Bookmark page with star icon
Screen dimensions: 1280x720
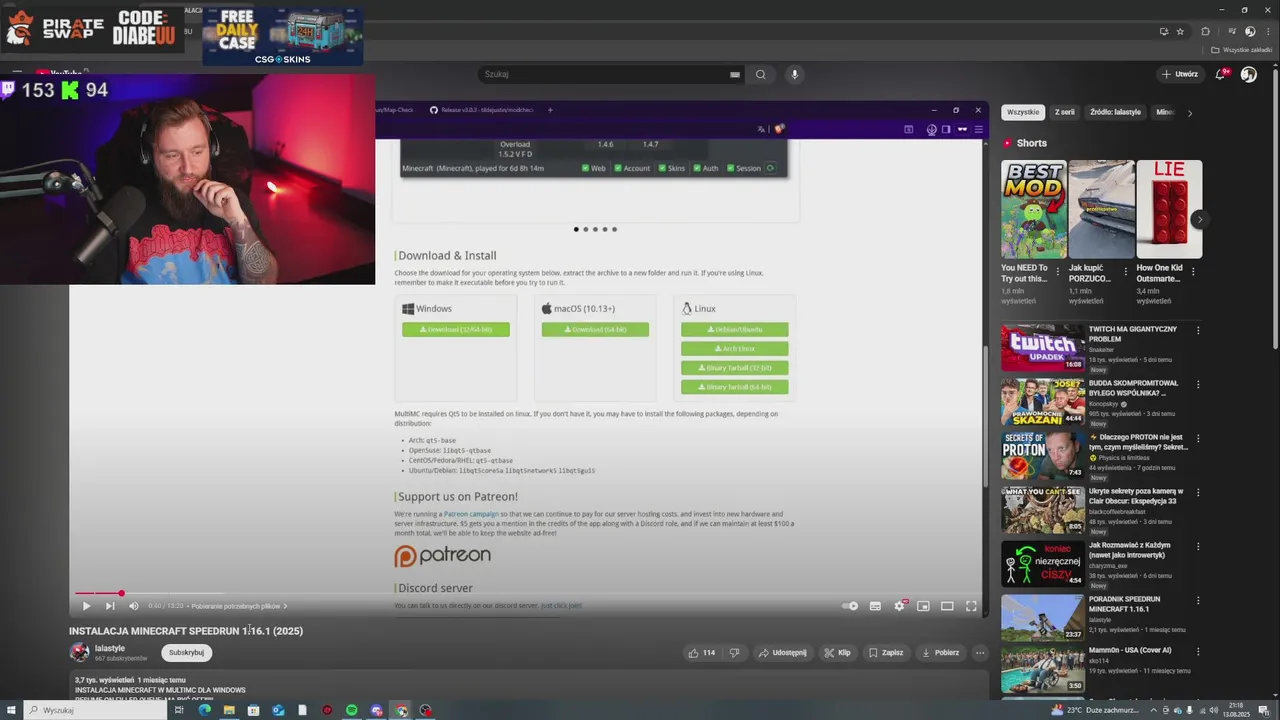coord(1180,31)
